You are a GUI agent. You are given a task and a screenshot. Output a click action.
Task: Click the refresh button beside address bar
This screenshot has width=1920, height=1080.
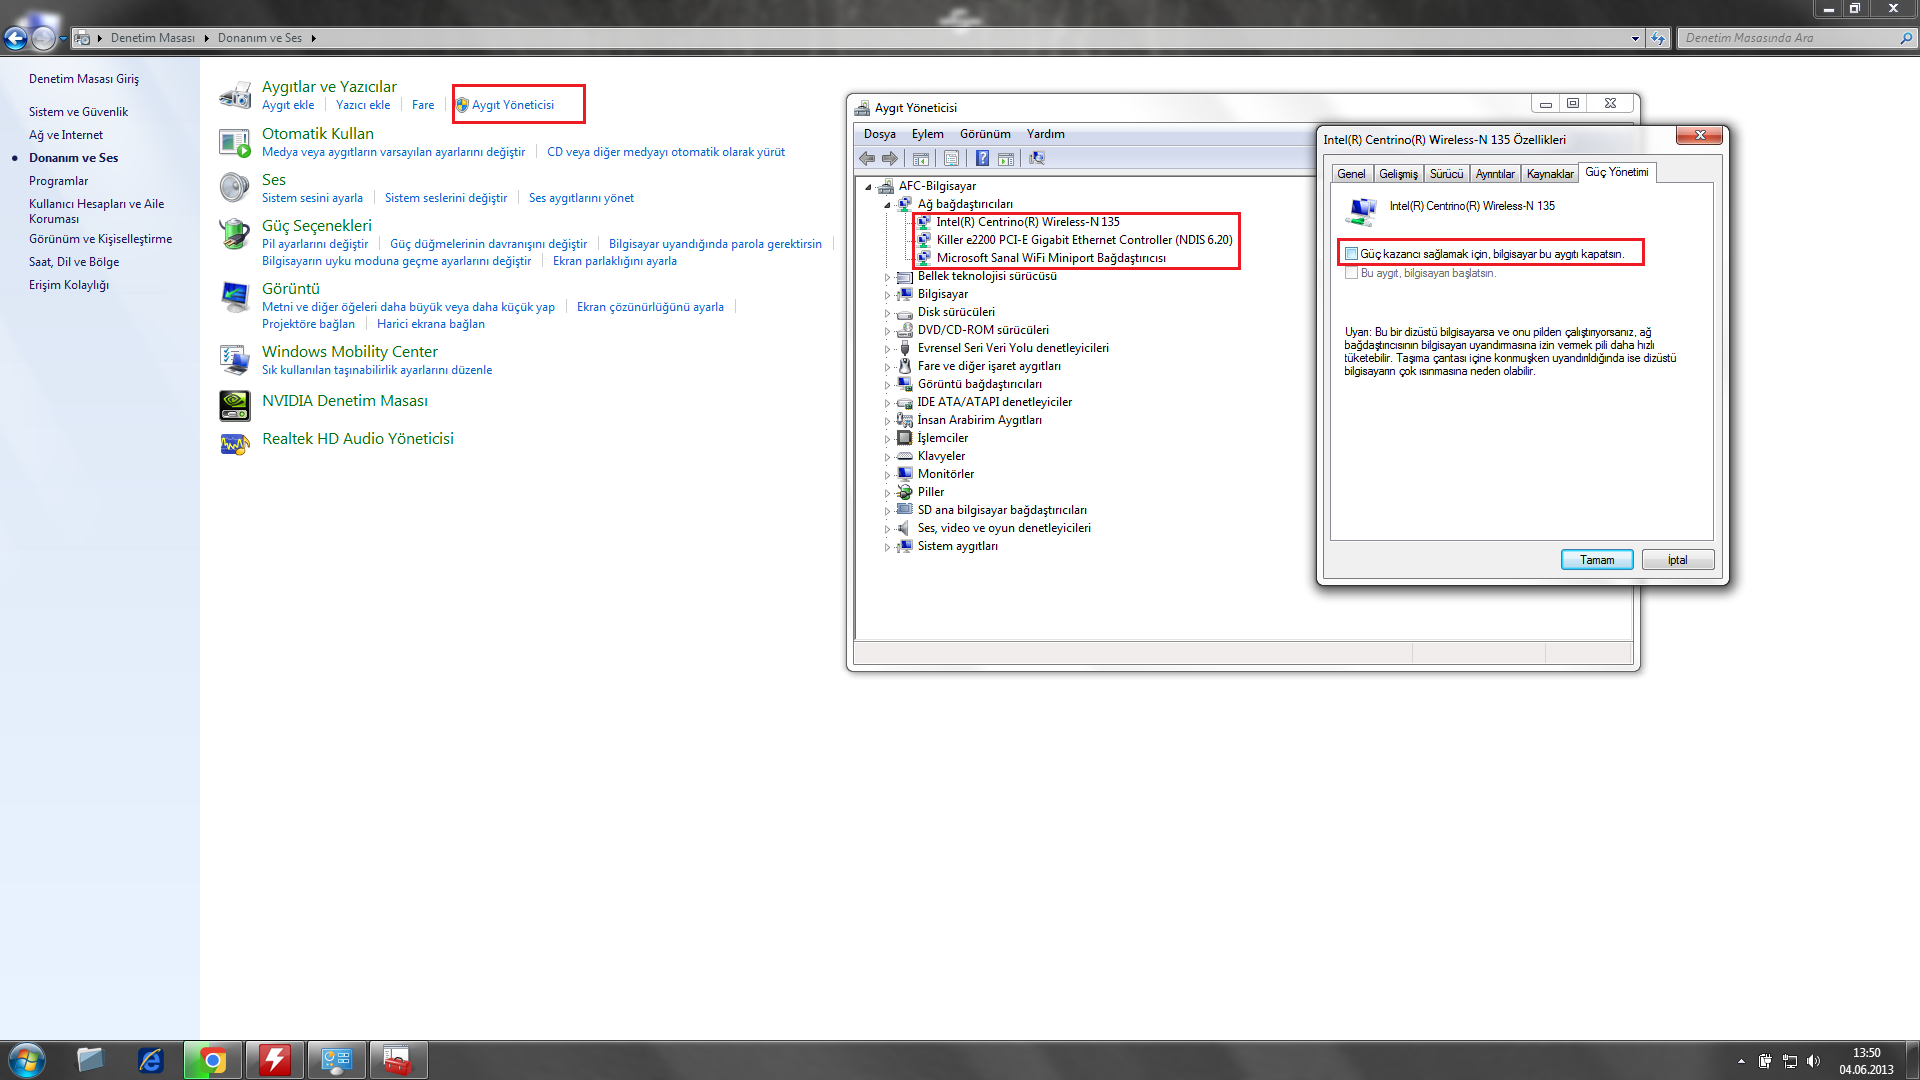tap(1658, 38)
